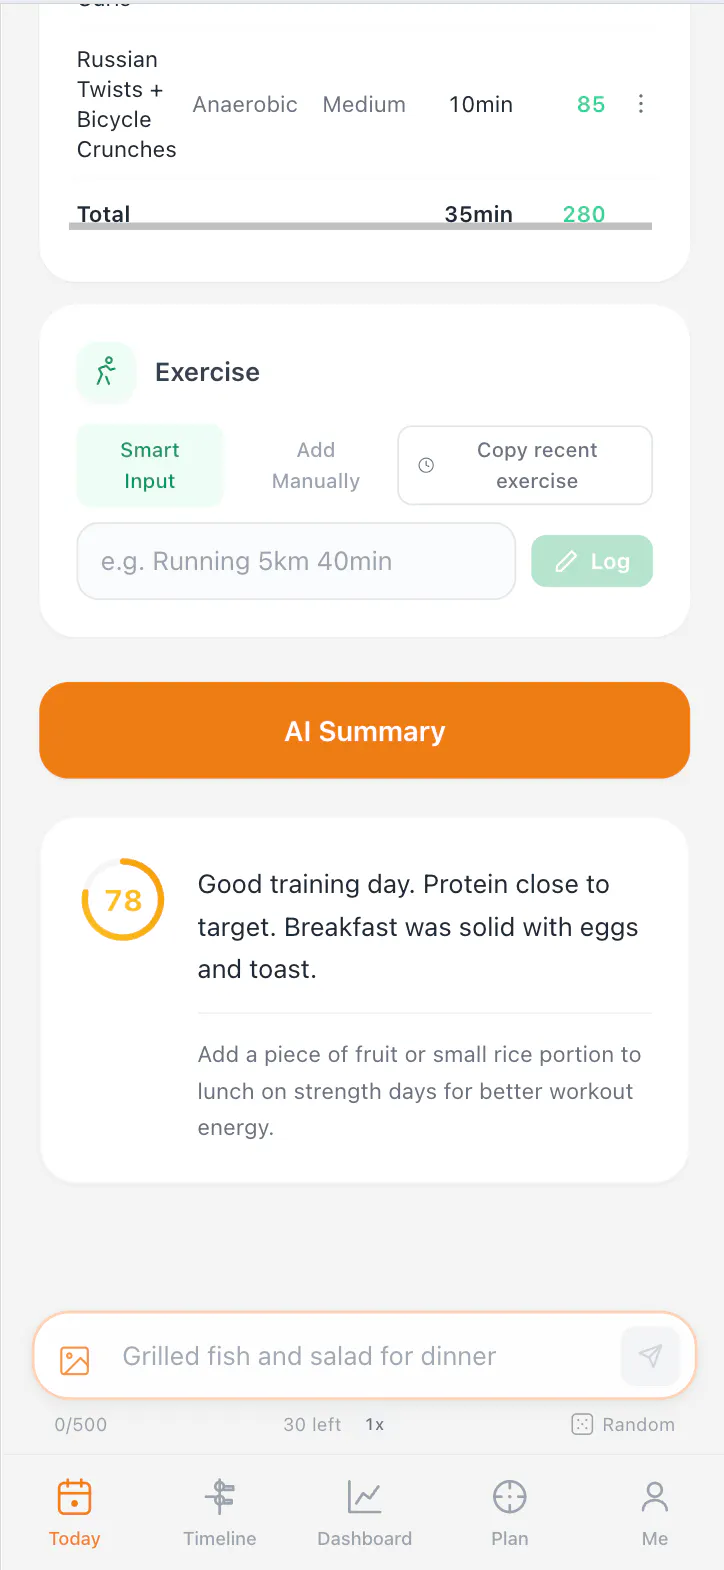Switch to Add Manually mode
The width and height of the screenshot is (724, 1570).
pyautogui.click(x=316, y=466)
